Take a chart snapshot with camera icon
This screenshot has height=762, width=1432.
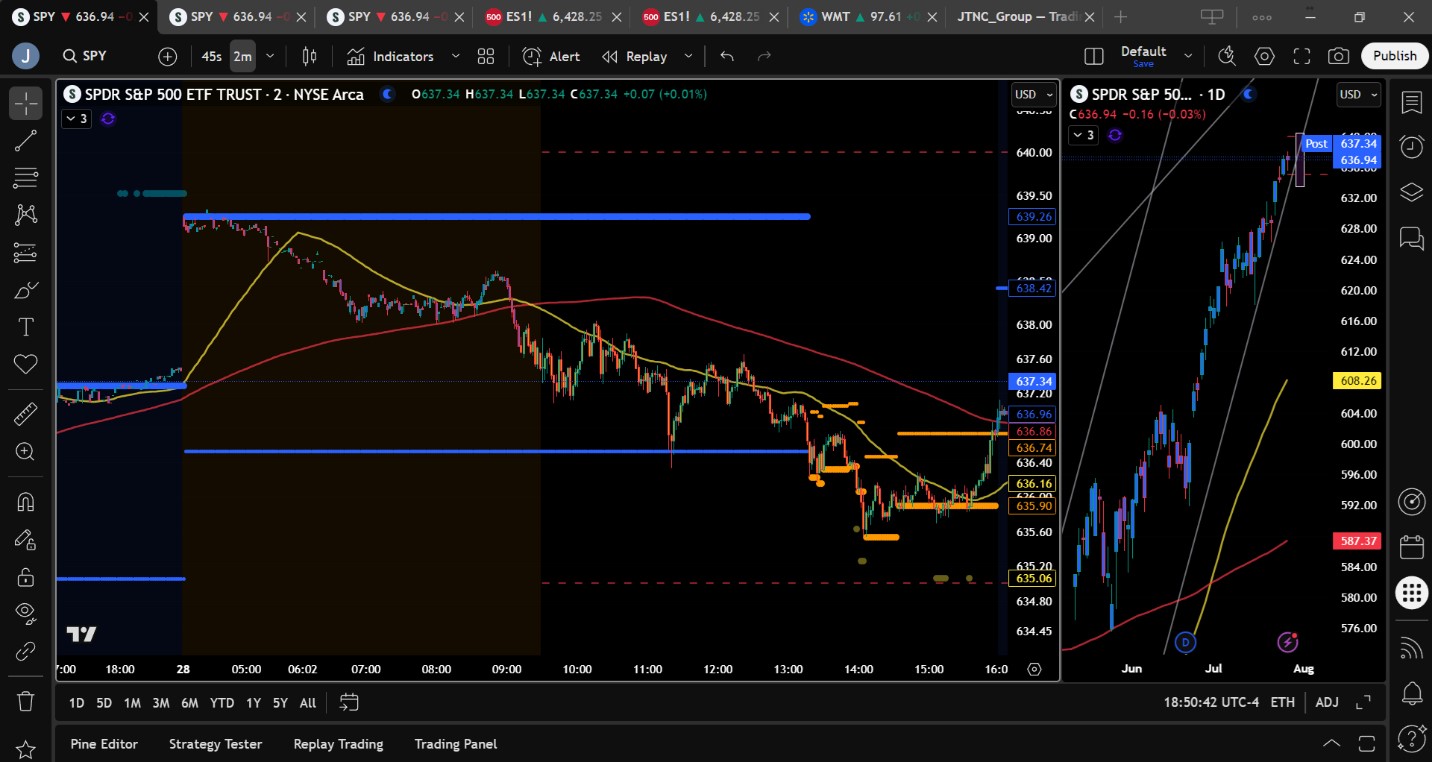1338,57
